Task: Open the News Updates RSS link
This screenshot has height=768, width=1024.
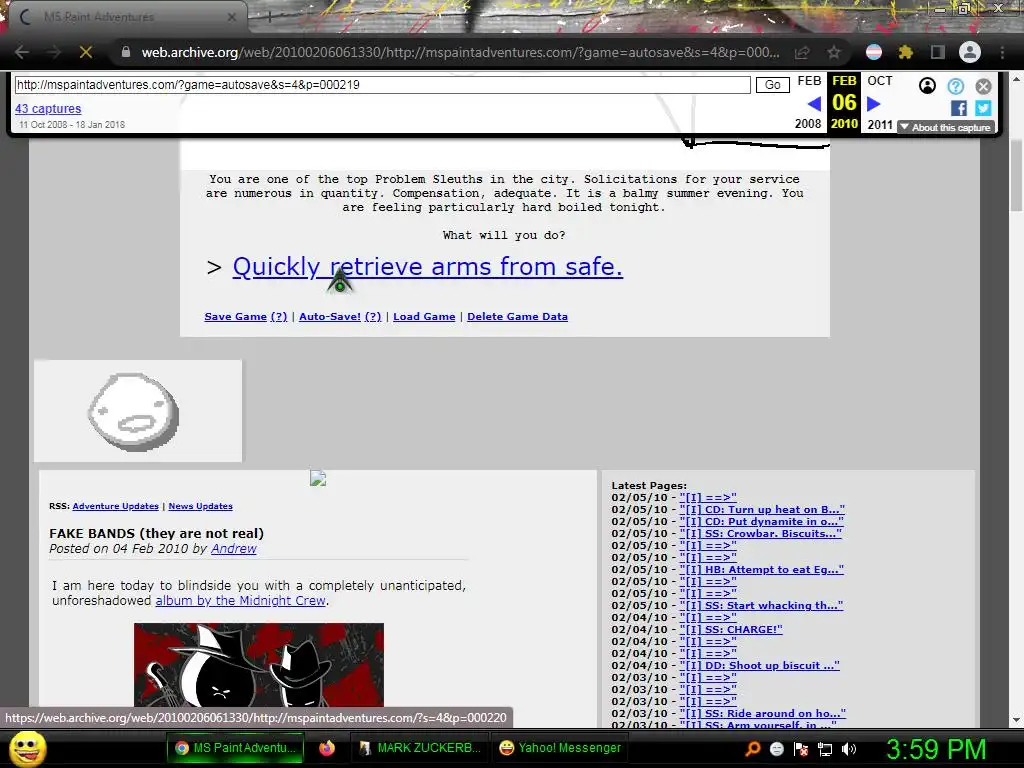Action: click(x=200, y=506)
